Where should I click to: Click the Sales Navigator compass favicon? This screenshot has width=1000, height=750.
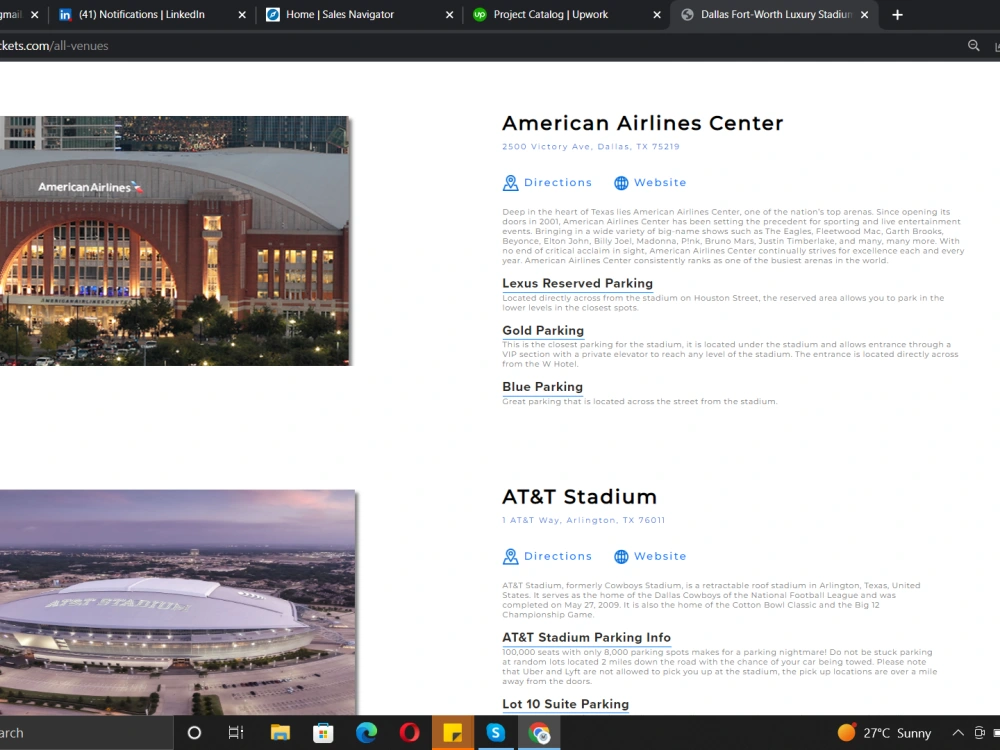click(x=272, y=15)
